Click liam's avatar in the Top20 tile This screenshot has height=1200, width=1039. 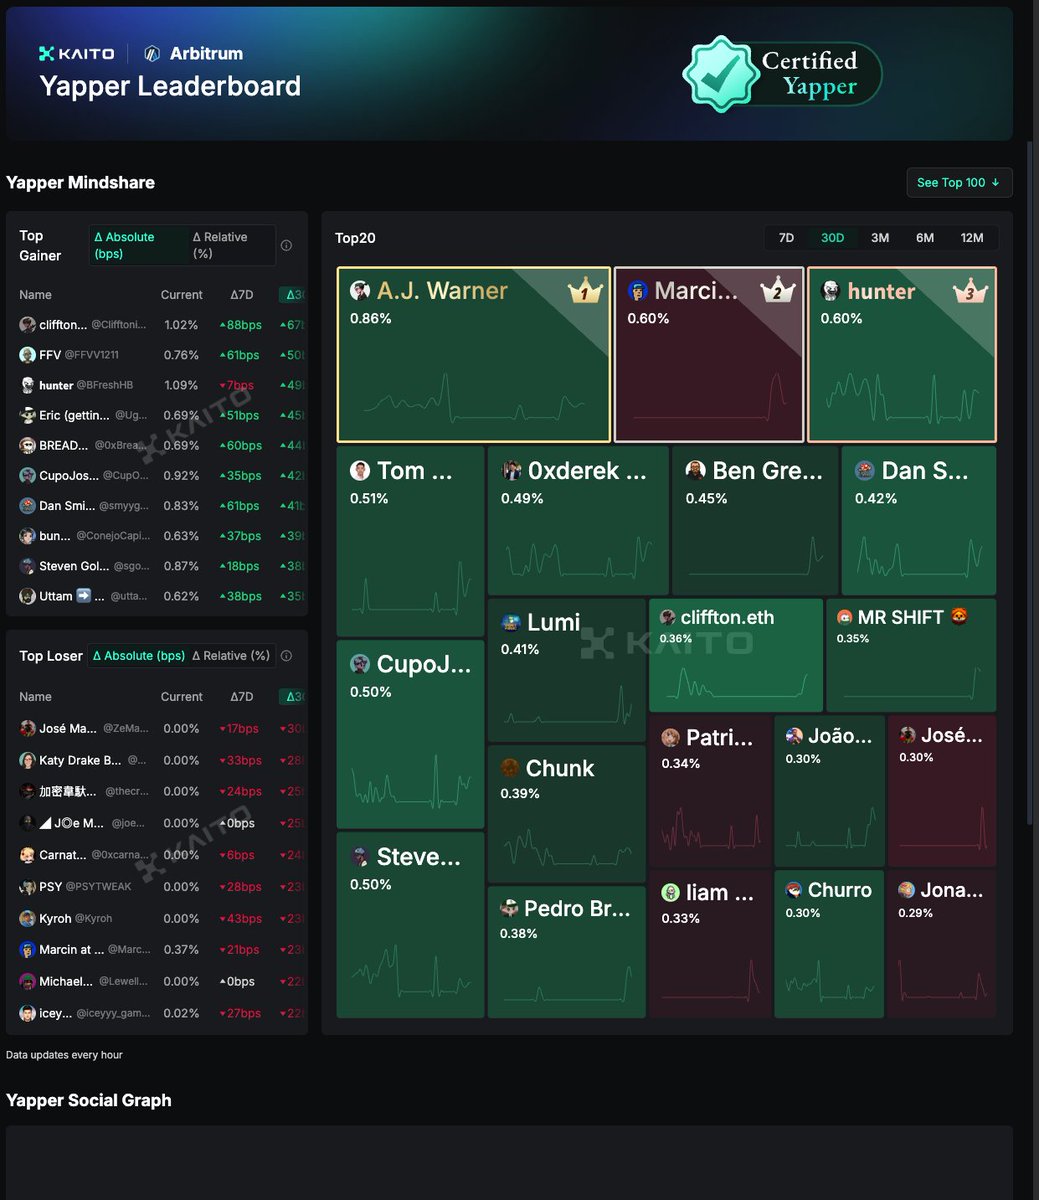671,892
